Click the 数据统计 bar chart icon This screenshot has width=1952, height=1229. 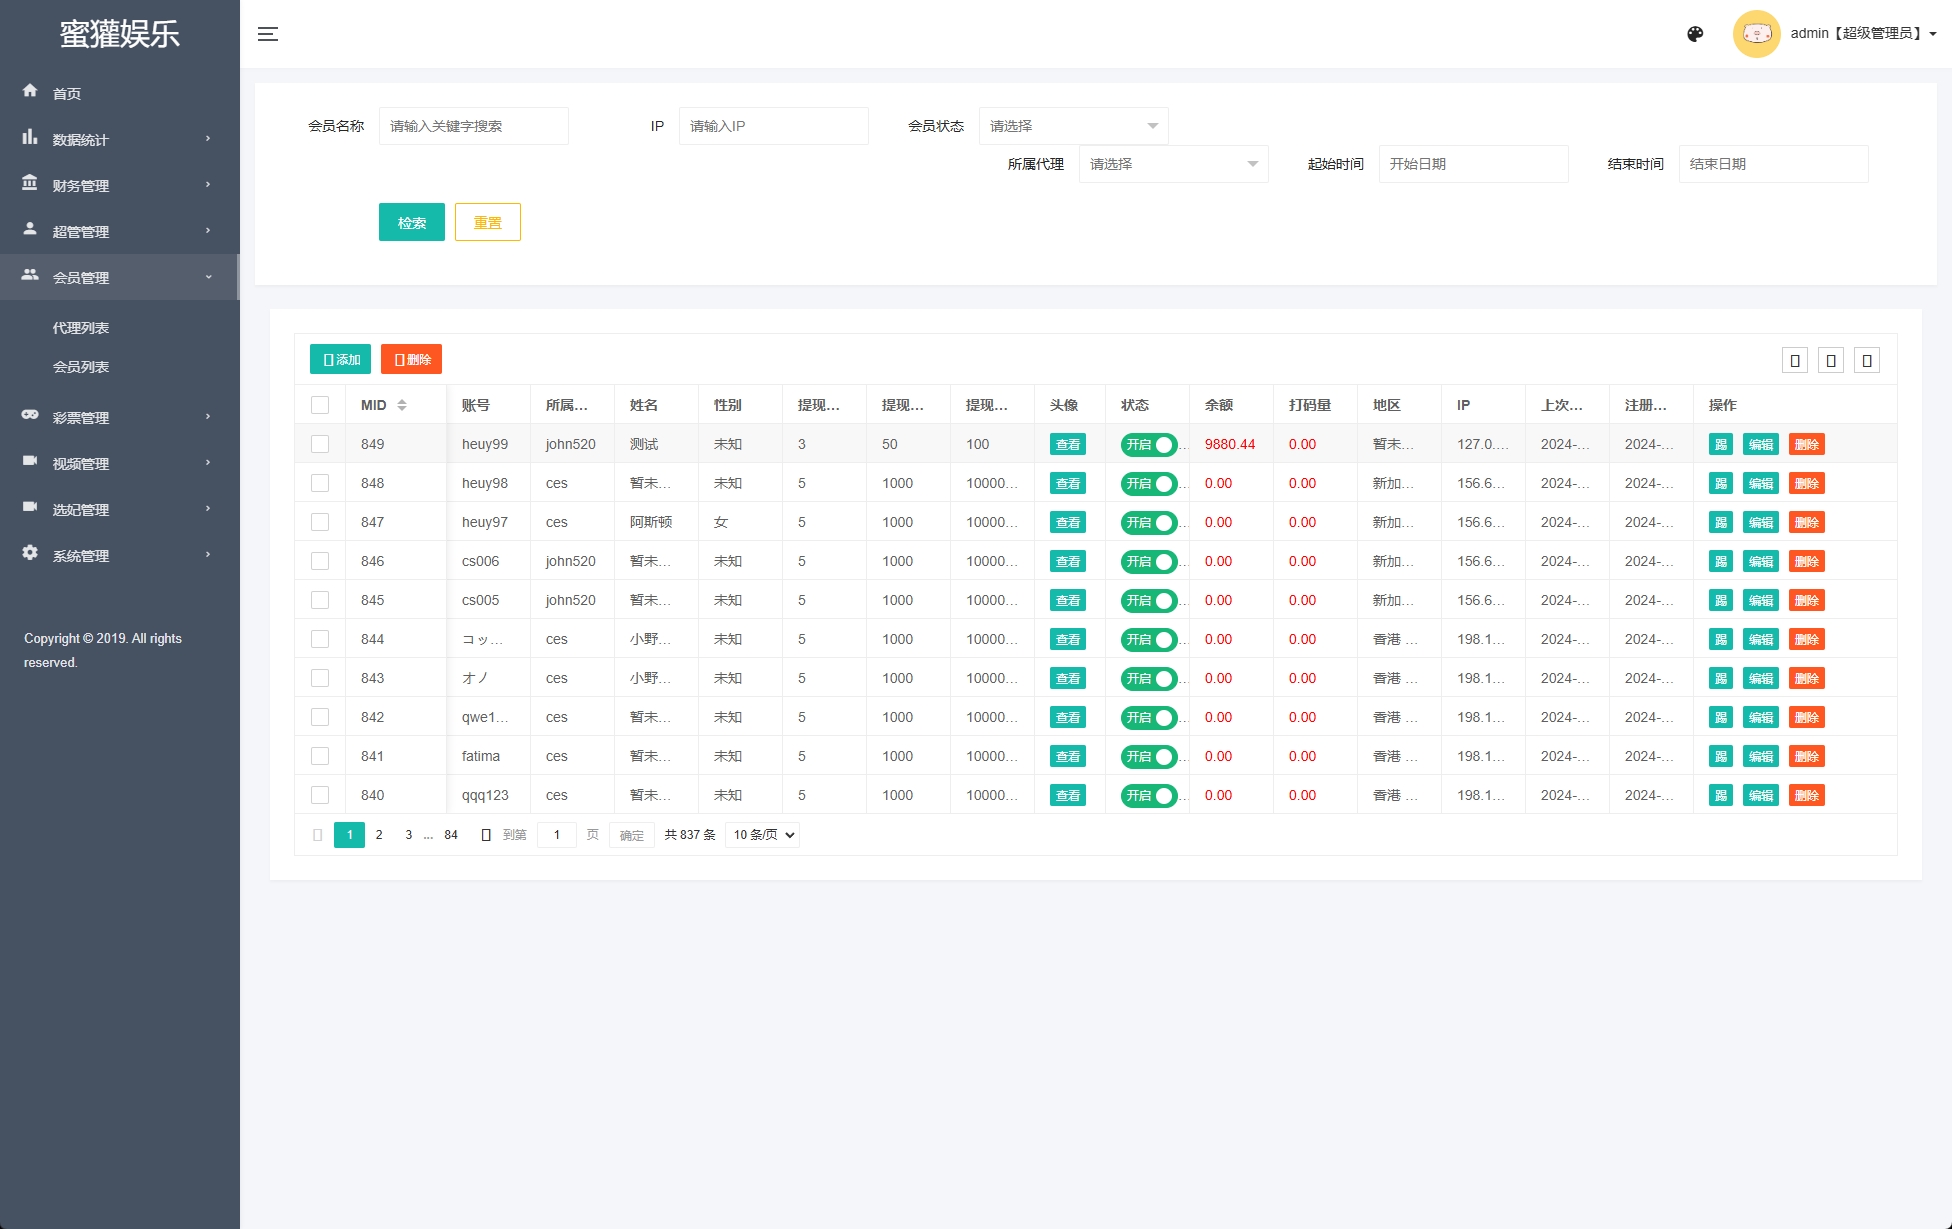coord(30,137)
